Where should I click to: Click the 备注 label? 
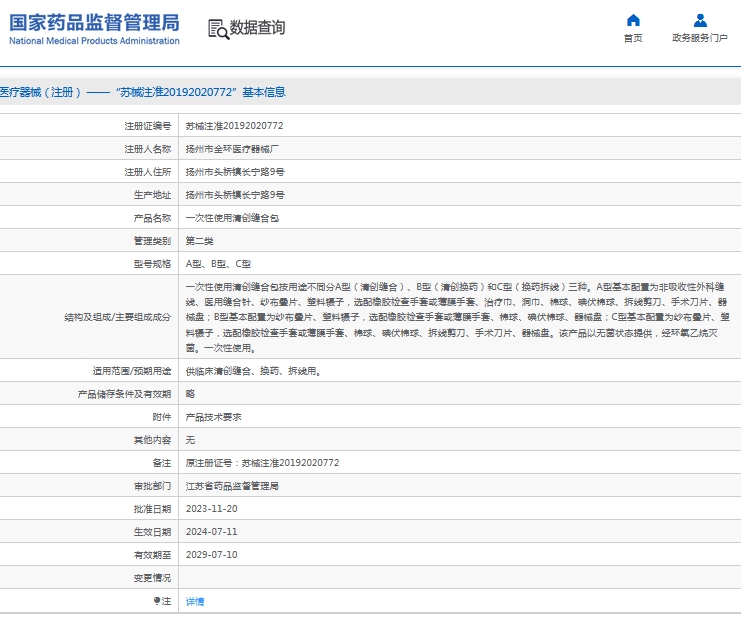pos(162,463)
